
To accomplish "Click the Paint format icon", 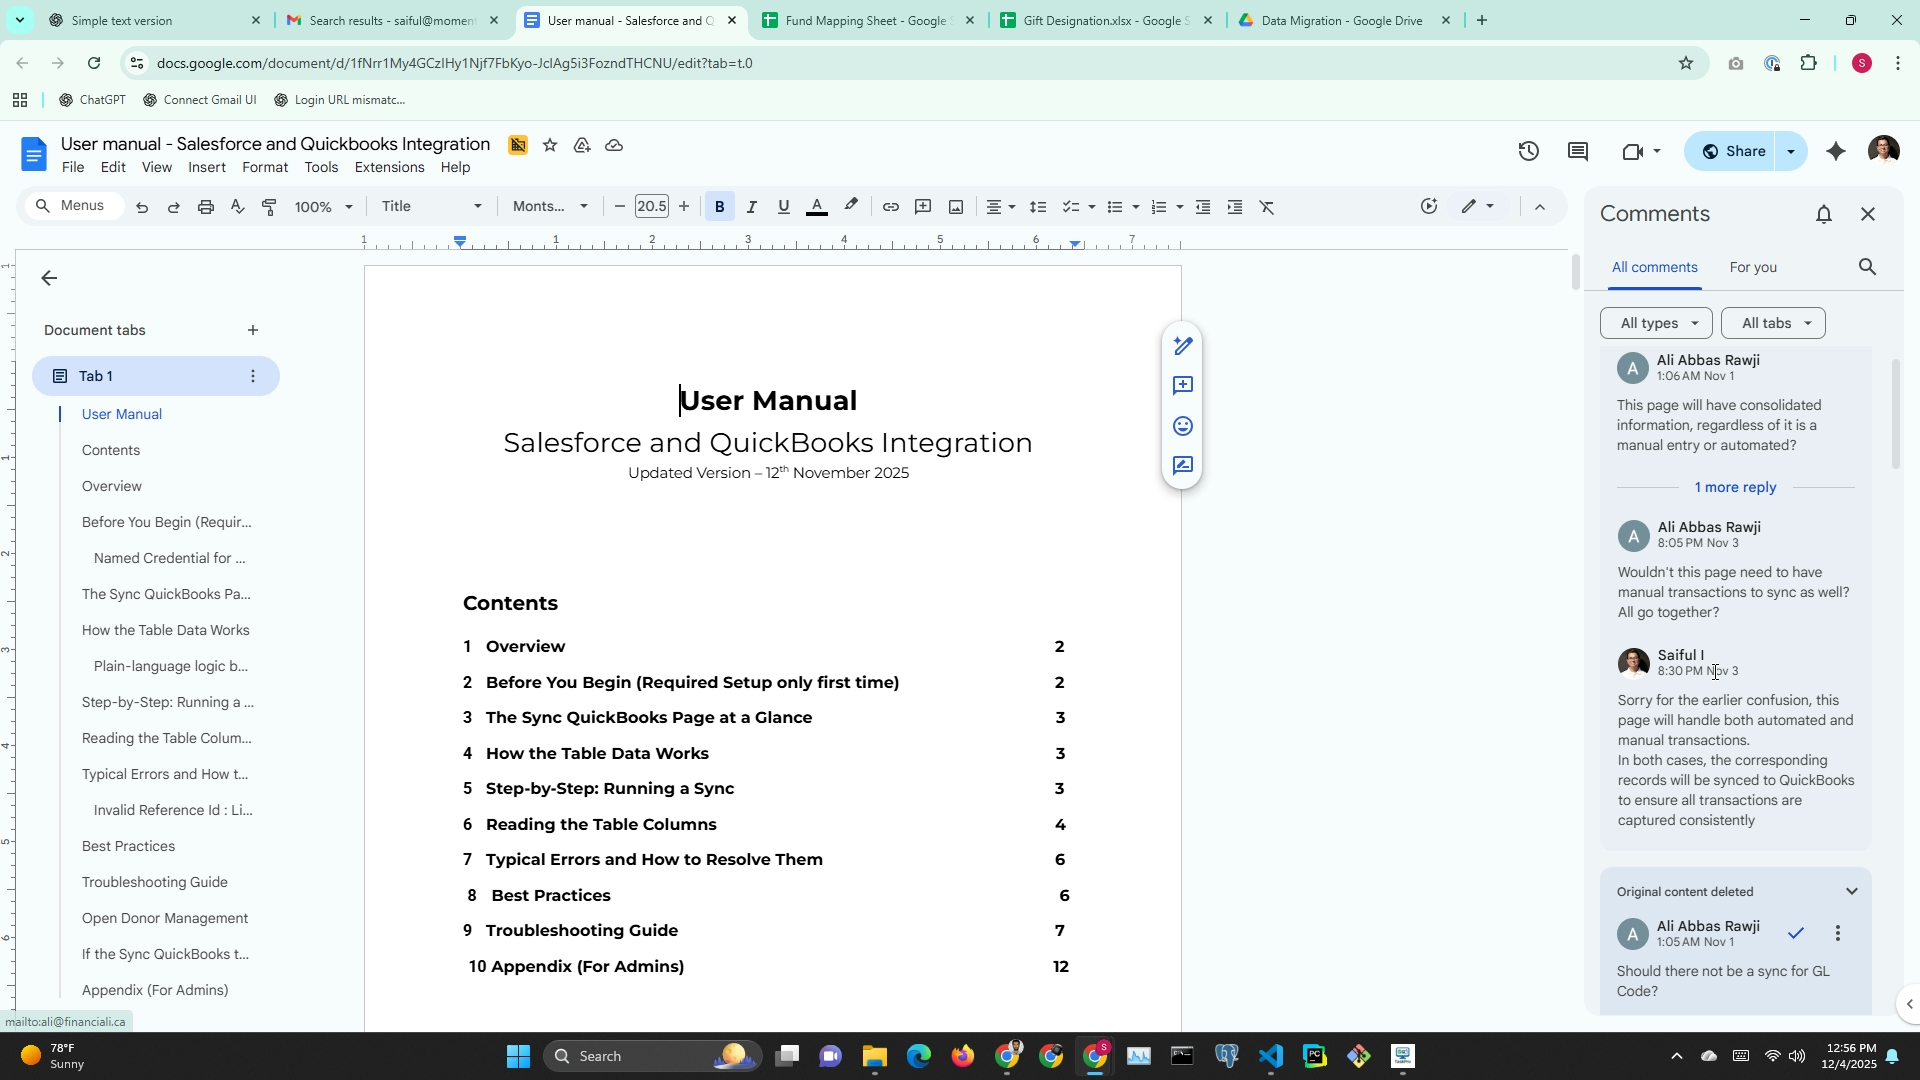I will tap(269, 207).
